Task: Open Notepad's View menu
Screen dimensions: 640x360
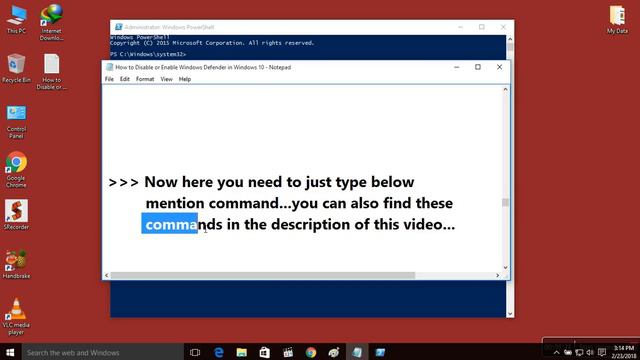Action: (166, 79)
